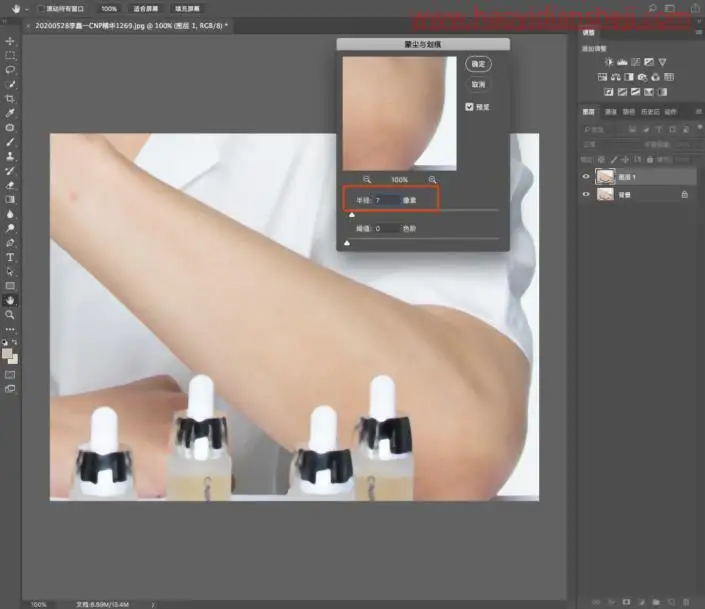Image resolution: width=705 pixels, height=609 pixels.
Task: Add a Black & White adjustment
Action: [629, 77]
